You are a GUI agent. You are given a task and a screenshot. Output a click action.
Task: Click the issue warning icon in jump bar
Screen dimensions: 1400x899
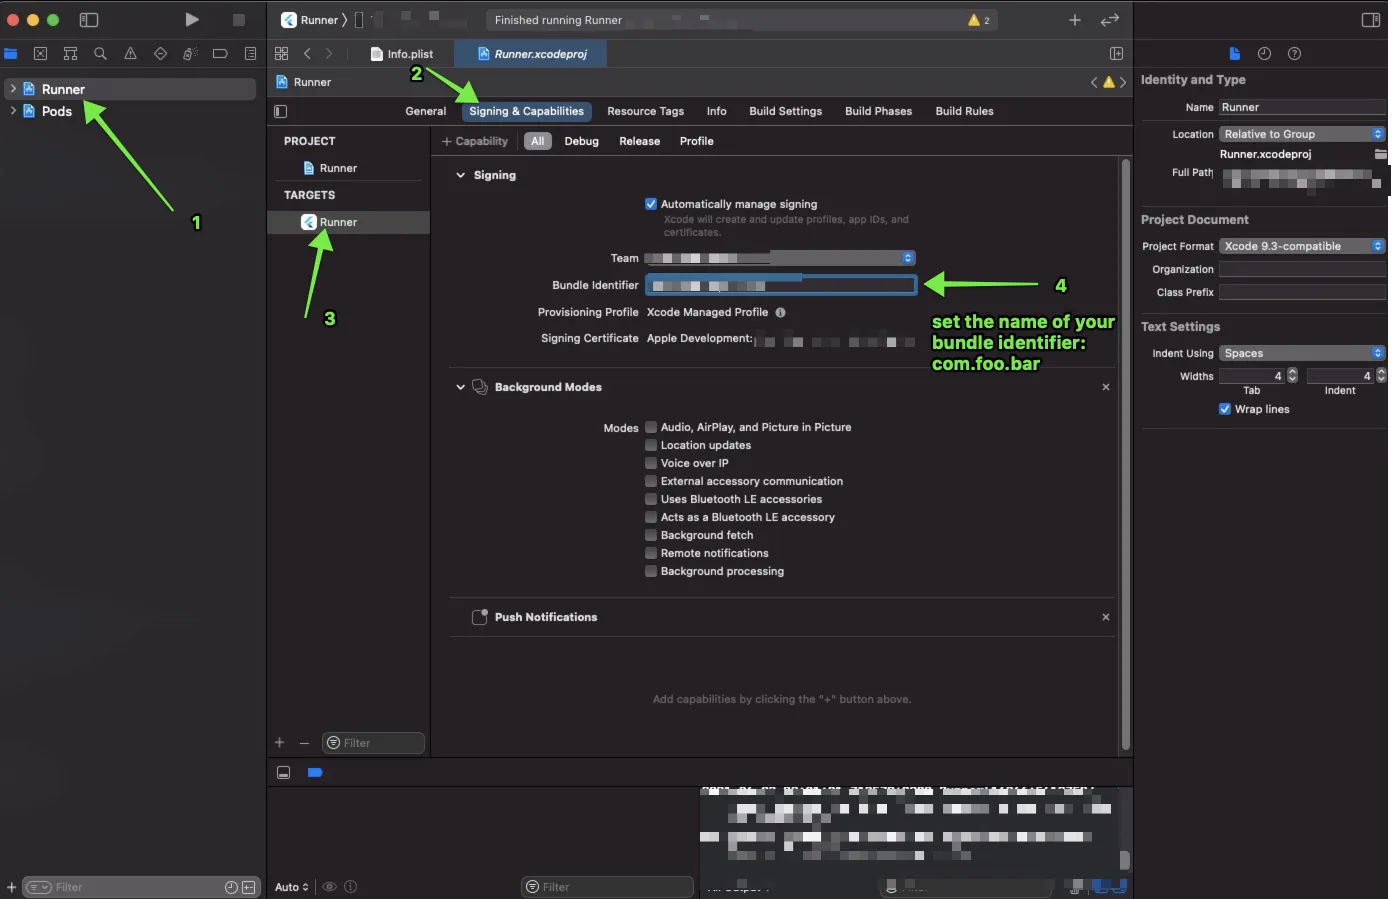click(x=1109, y=82)
